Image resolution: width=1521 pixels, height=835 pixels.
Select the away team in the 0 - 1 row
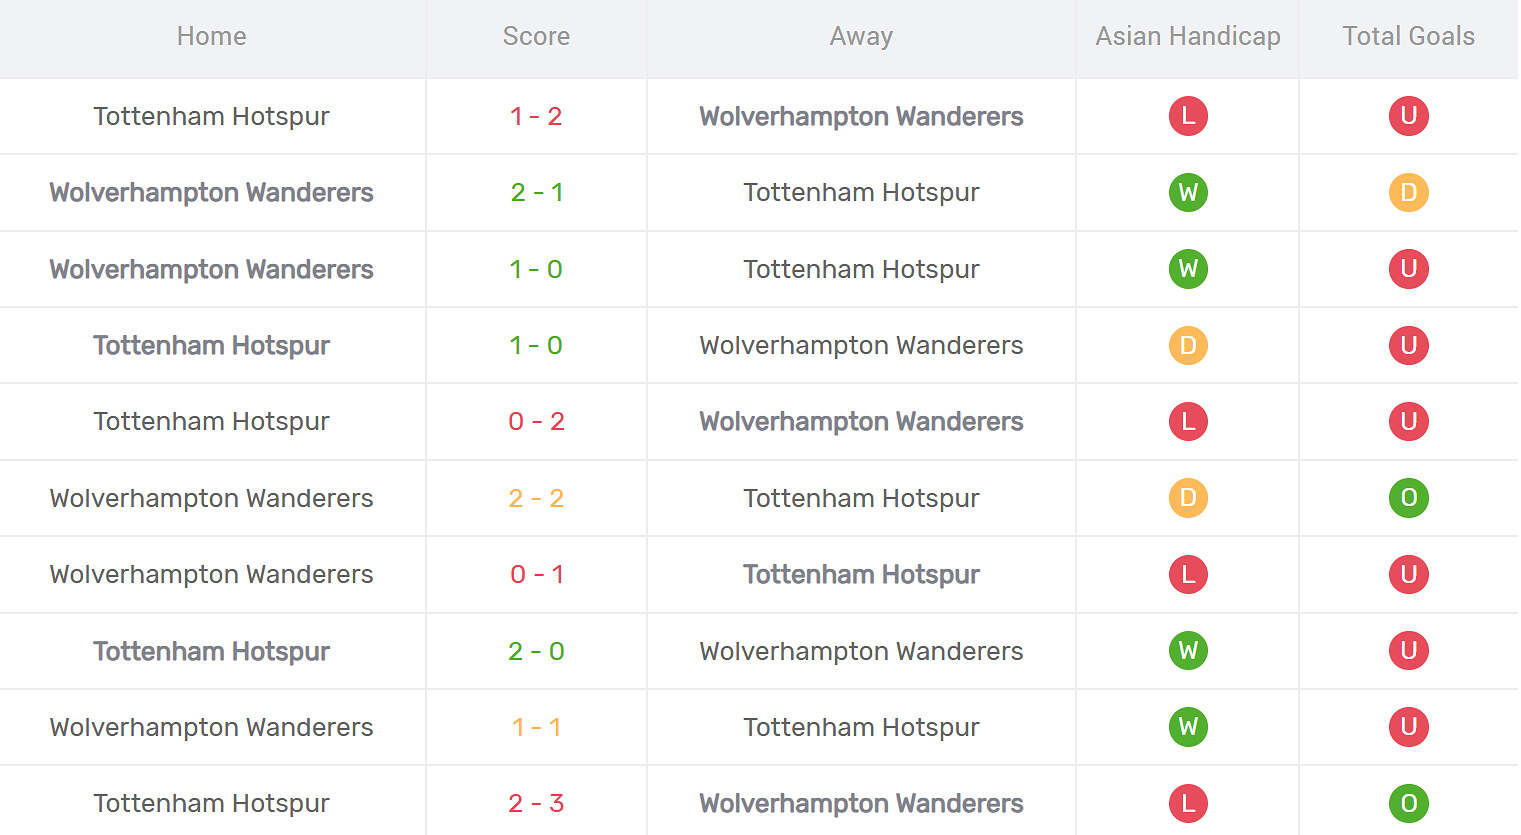[x=861, y=574]
